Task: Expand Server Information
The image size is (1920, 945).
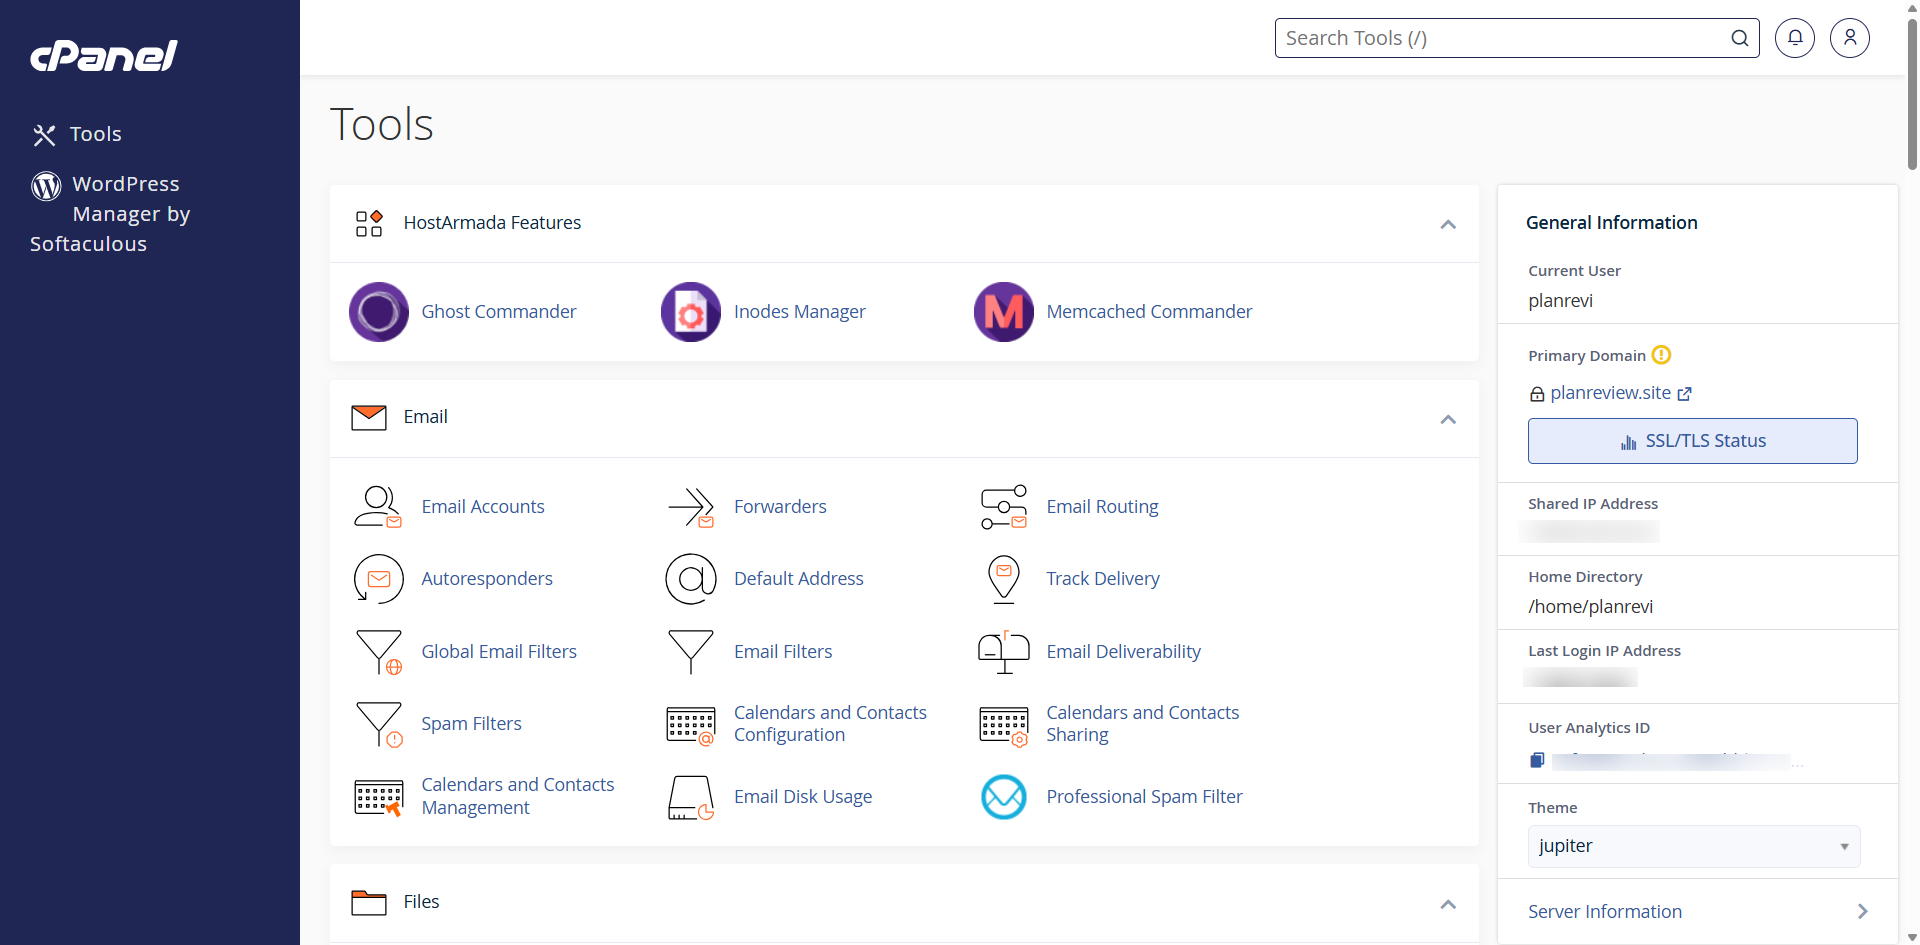Action: click(x=1698, y=911)
